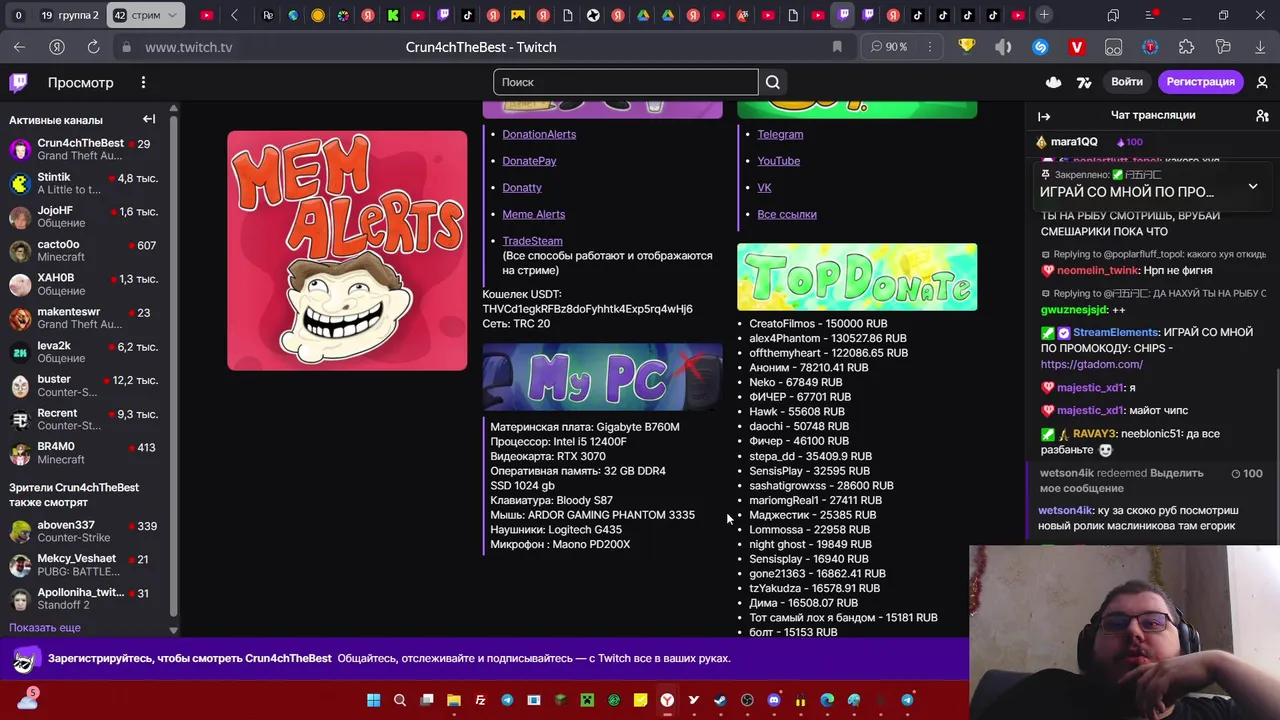Screen dimensions: 1280x720
Task: Open the Donatty link
Action: [x=522, y=187]
